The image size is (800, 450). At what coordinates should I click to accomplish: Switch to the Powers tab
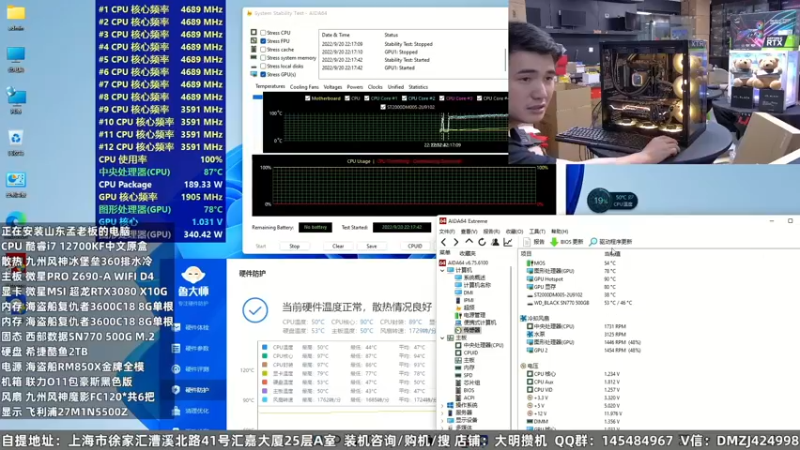[355, 87]
